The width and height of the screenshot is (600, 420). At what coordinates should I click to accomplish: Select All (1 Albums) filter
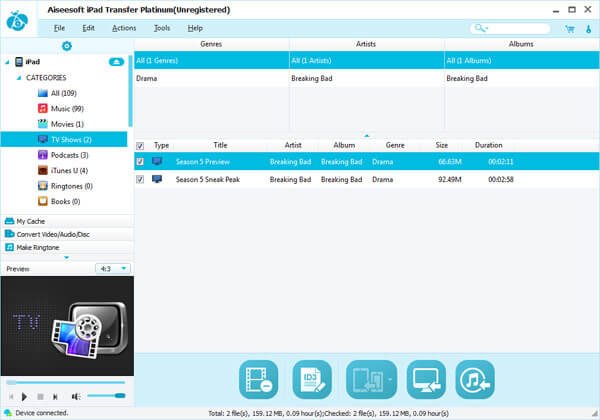522,60
